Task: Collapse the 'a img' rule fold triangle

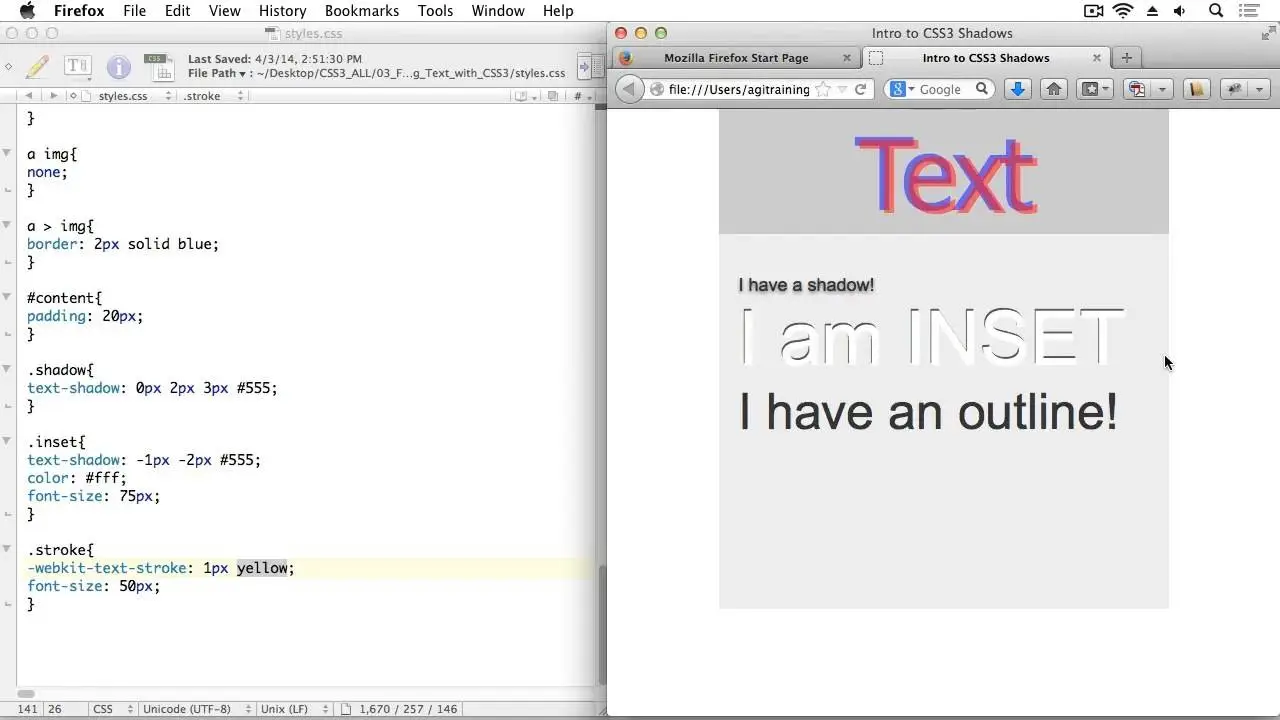Action: tap(8, 154)
